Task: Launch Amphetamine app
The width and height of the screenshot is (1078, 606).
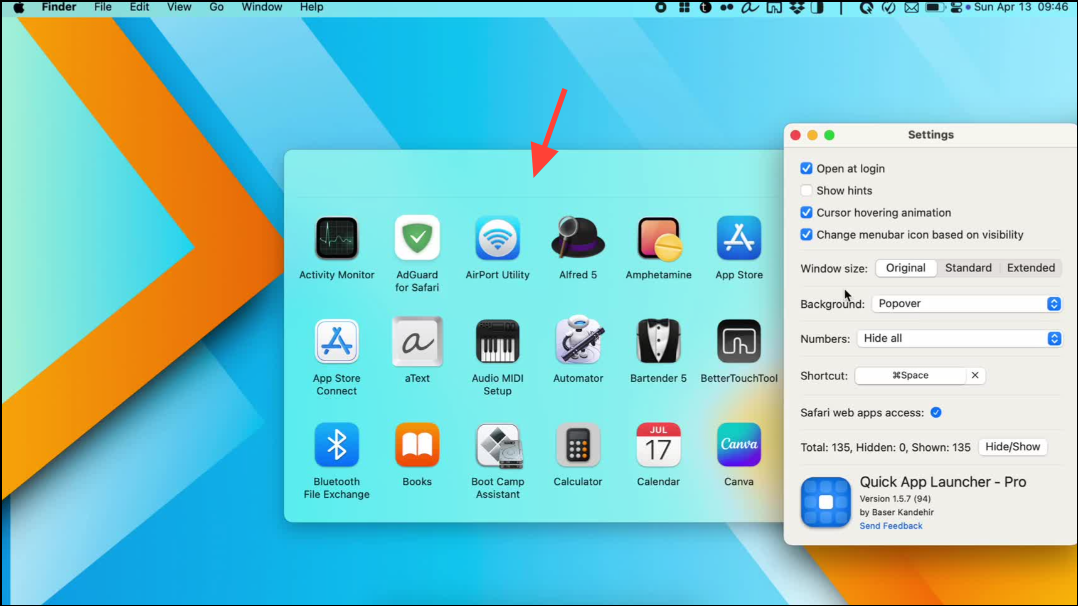Action: tap(659, 238)
